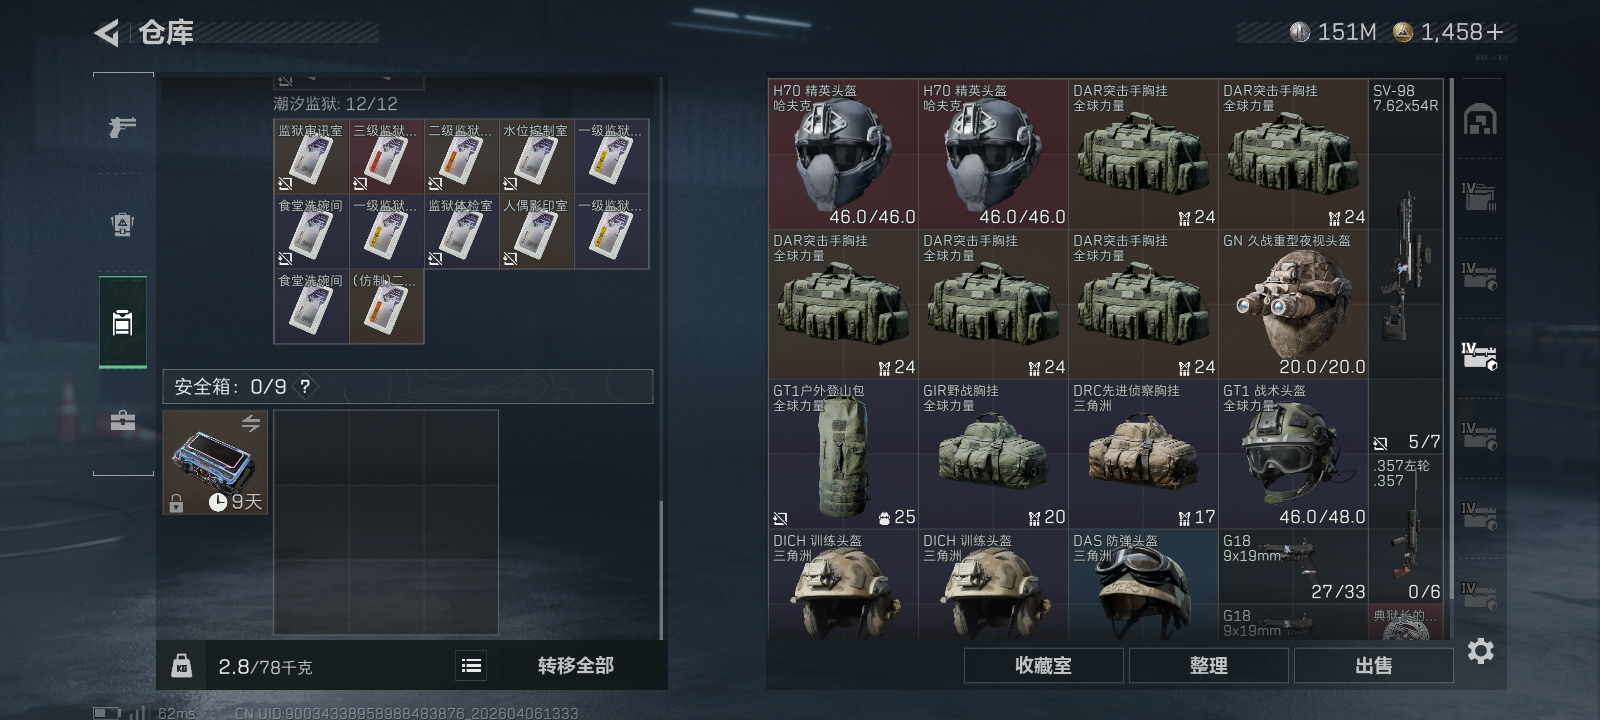This screenshot has height=720, width=1600.
Task: Click the 整理 organize button
Action: click(1208, 665)
